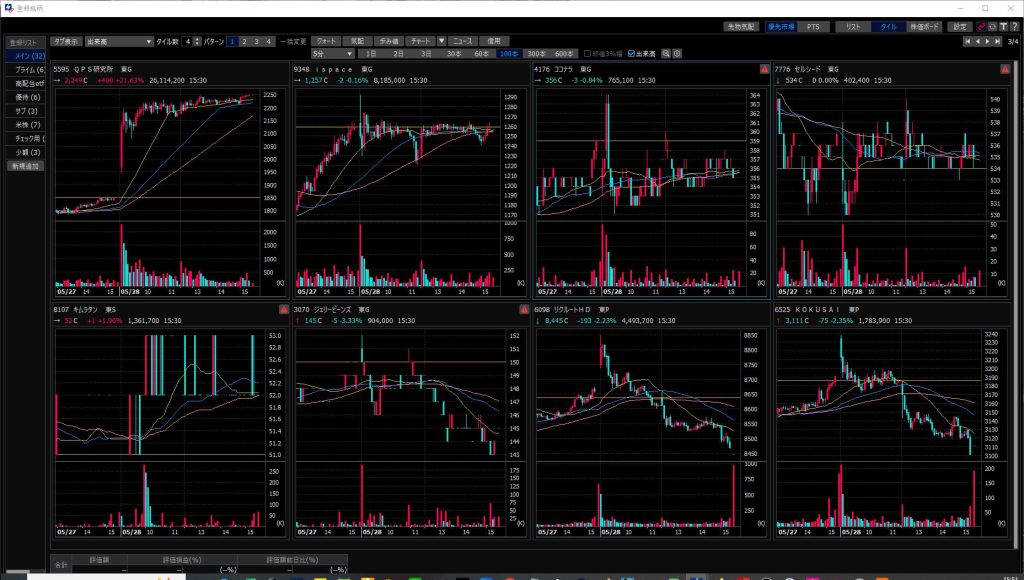Select the 少額 (3) list tab
The height and width of the screenshot is (580, 1024).
coord(26,152)
